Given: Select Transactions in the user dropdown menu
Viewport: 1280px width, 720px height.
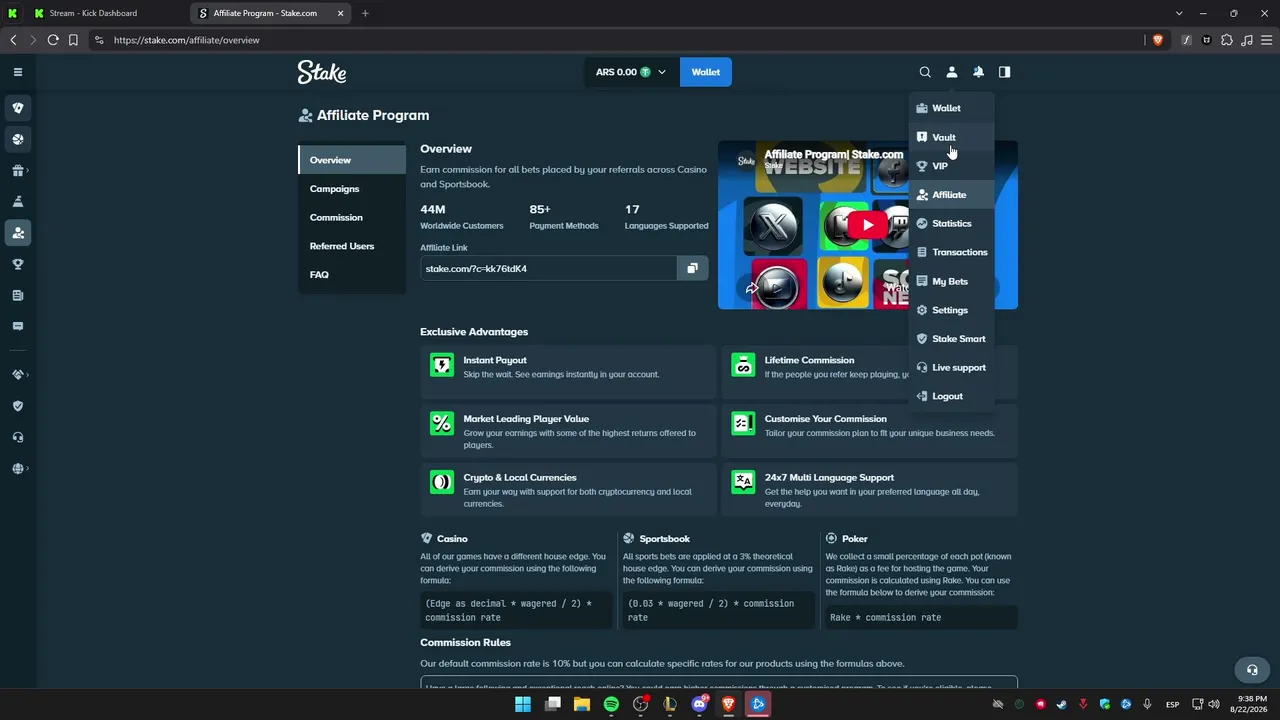Looking at the screenshot, I should 952,252.
